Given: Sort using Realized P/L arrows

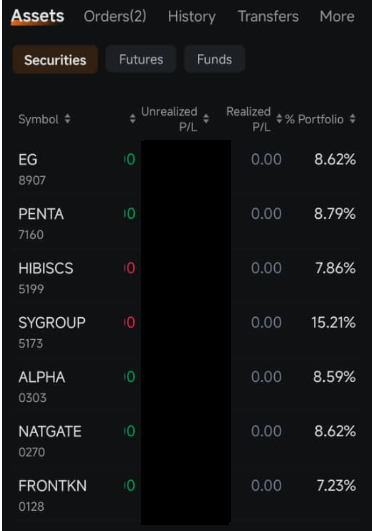Looking at the screenshot, I should pyautogui.click(x=279, y=119).
